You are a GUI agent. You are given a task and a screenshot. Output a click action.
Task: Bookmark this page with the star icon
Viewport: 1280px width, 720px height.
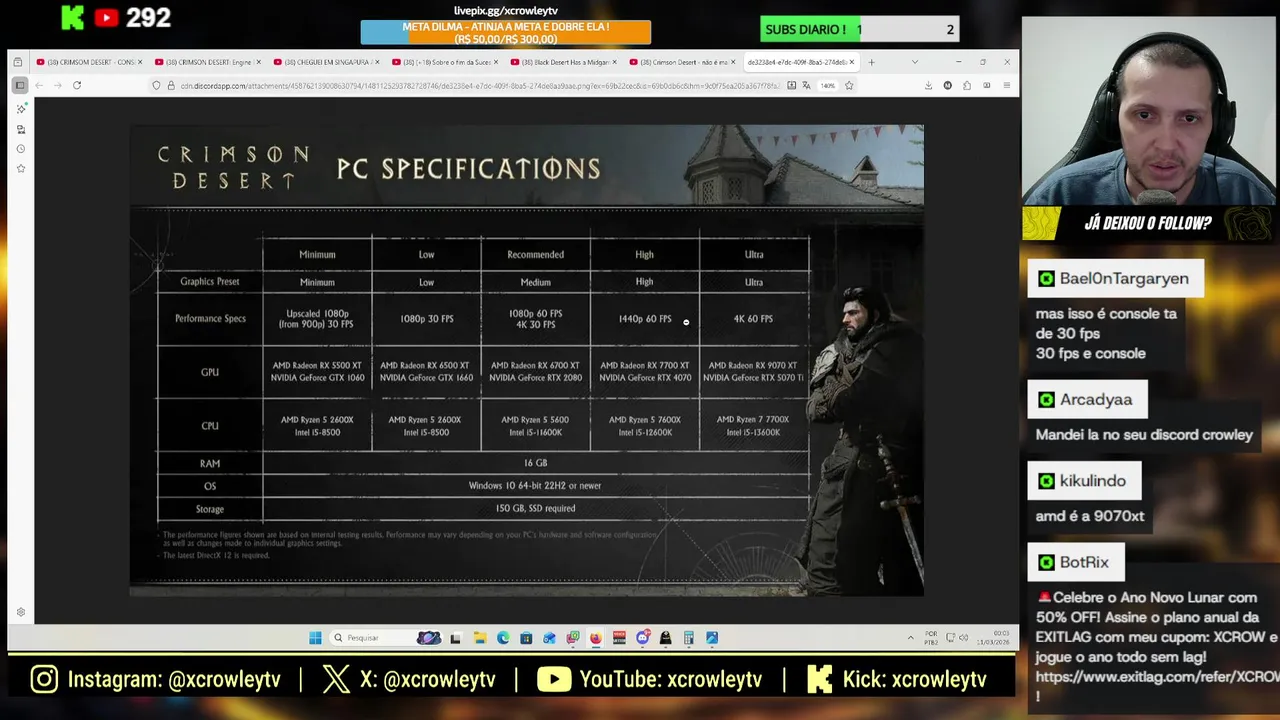click(849, 85)
